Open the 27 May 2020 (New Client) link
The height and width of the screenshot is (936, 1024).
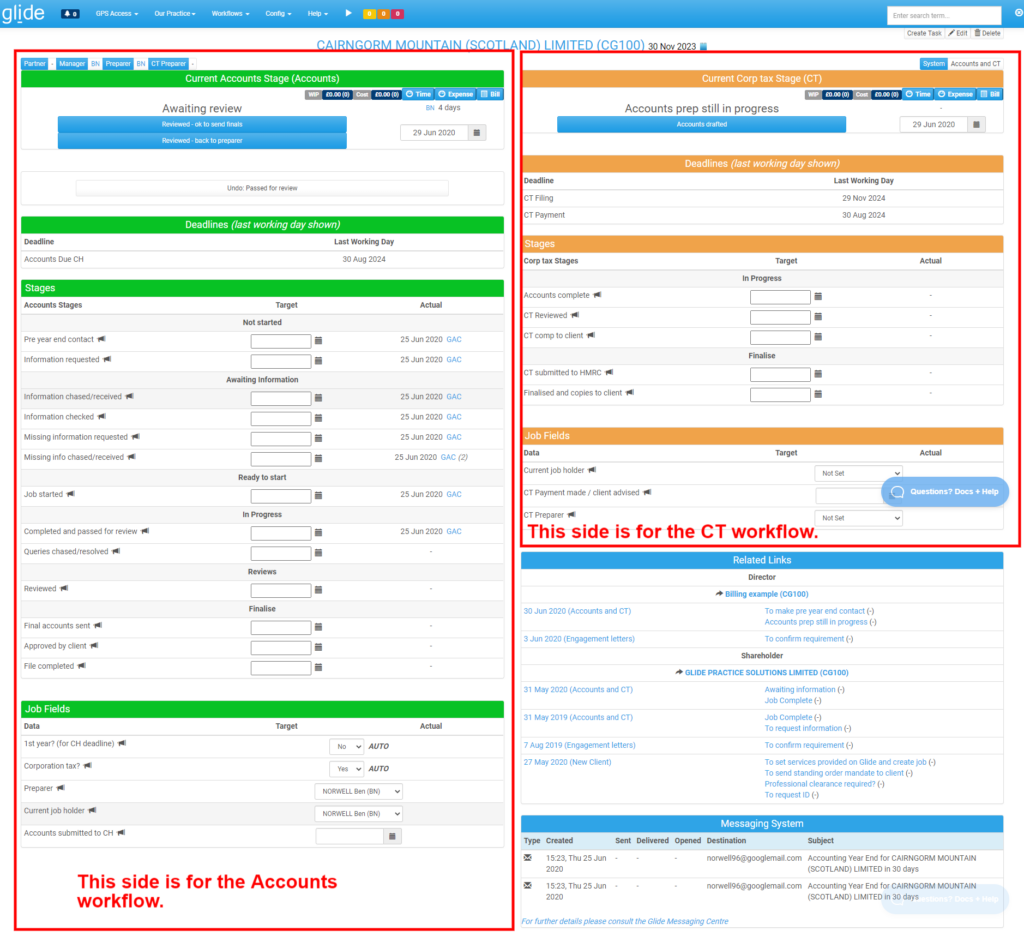click(568, 762)
